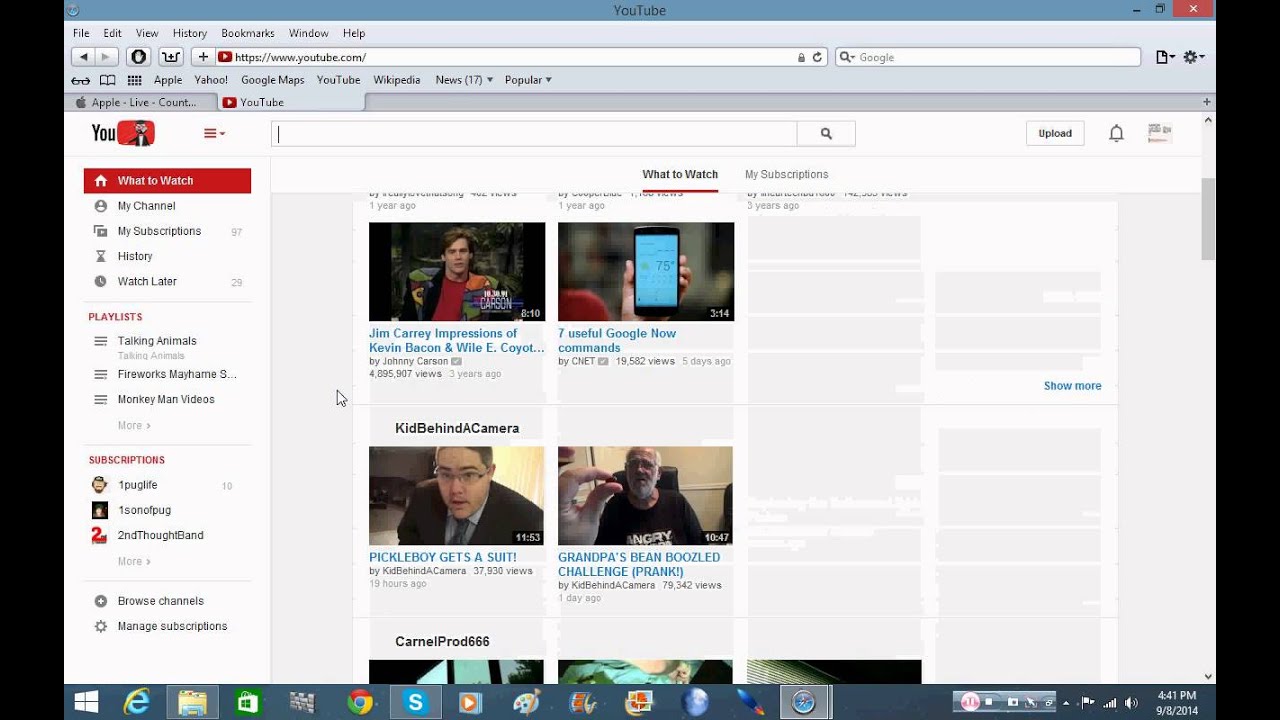The width and height of the screenshot is (1280, 720).
Task: Click into the YouTube search box
Action: (x=534, y=133)
